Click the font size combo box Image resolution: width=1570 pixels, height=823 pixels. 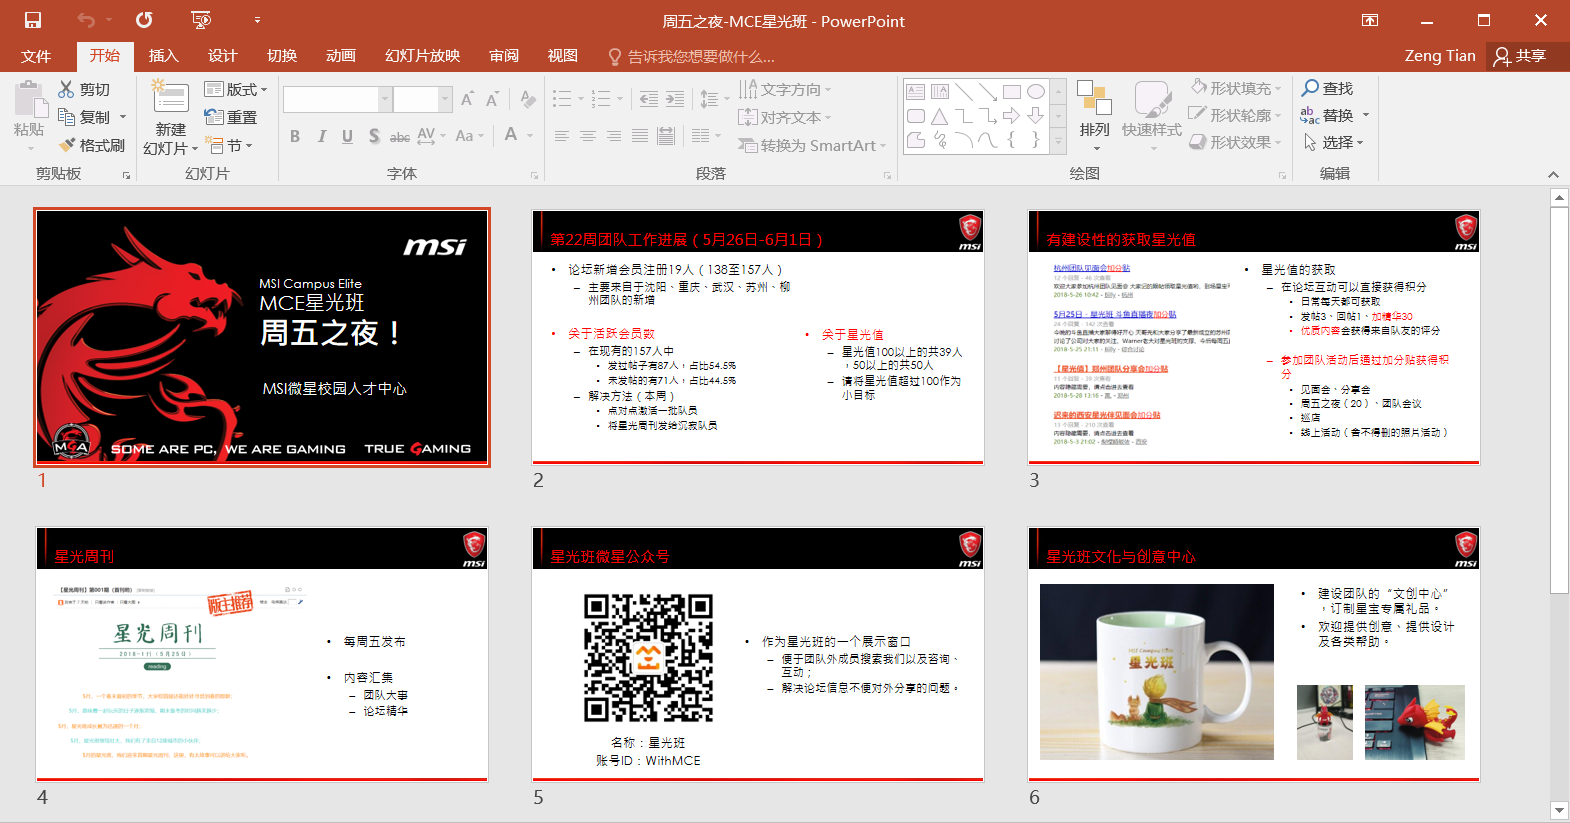423,99
